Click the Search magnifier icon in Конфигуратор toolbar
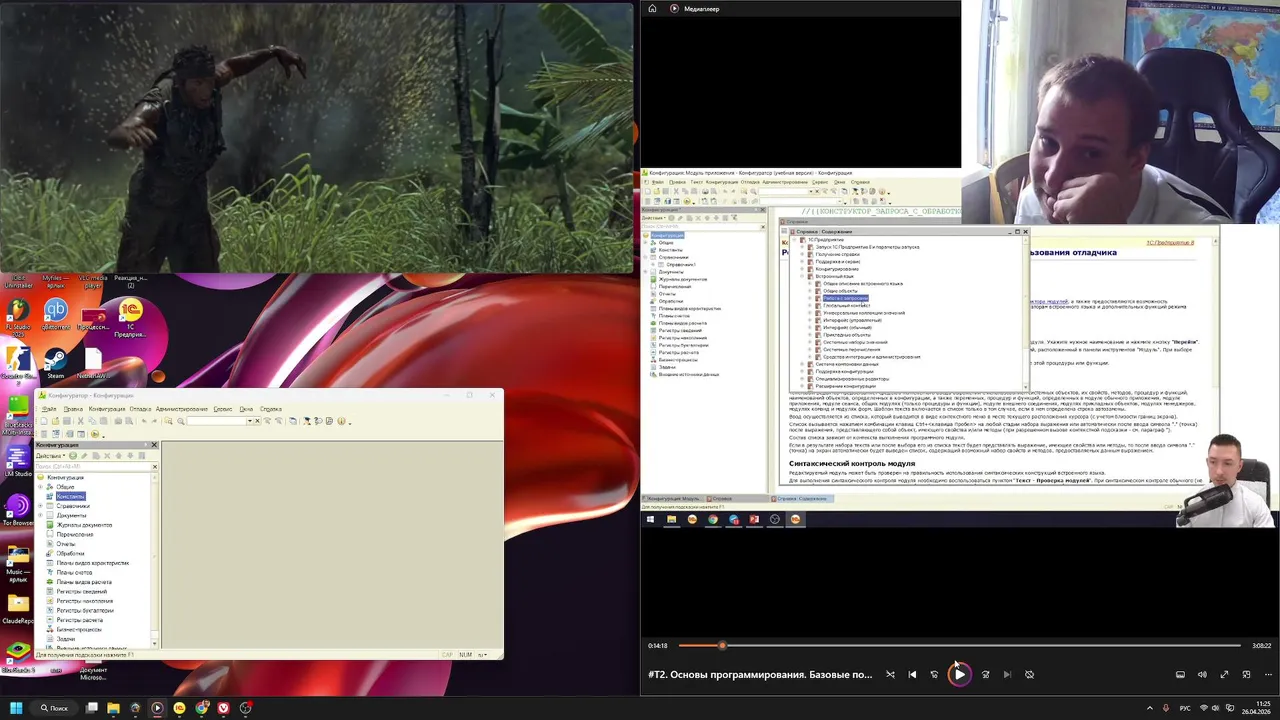Viewport: 1280px width, 720px height. click(180, 421)
